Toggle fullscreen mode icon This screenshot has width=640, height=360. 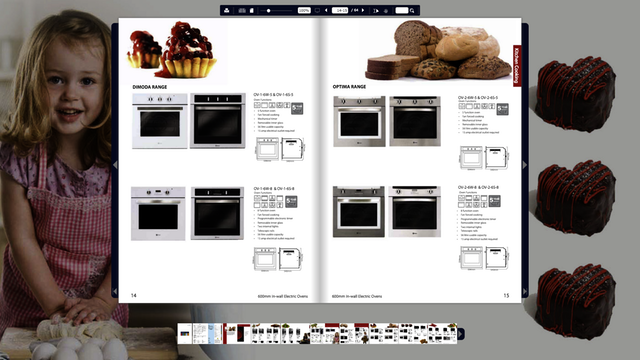pos(317,10)
